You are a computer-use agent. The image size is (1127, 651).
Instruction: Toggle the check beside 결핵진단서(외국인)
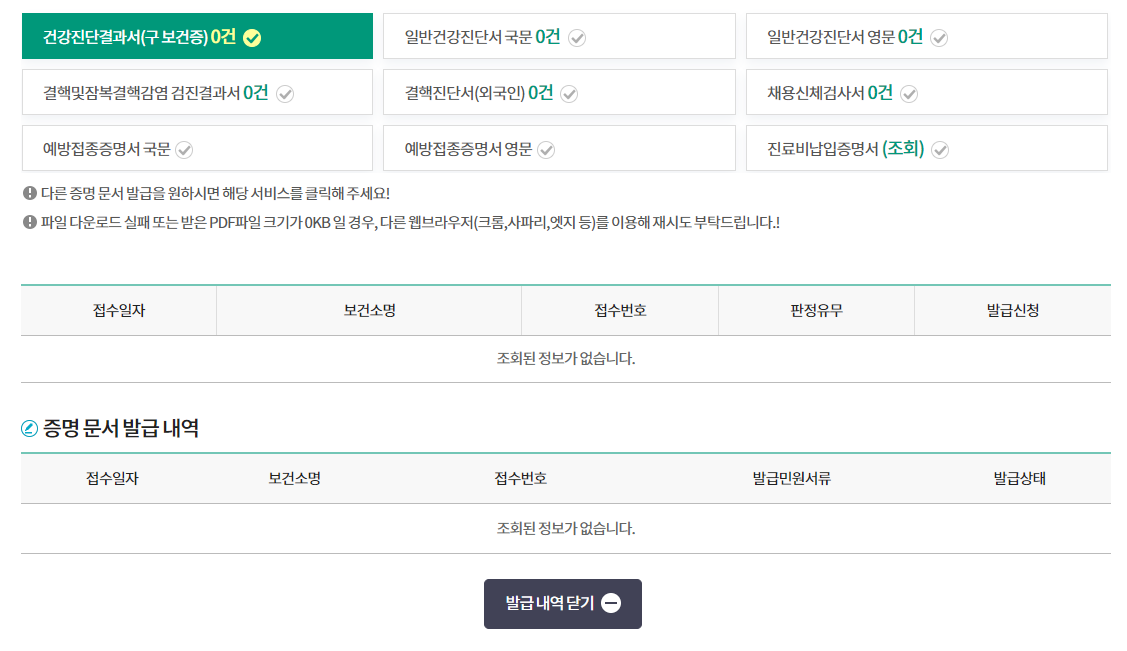570,92
